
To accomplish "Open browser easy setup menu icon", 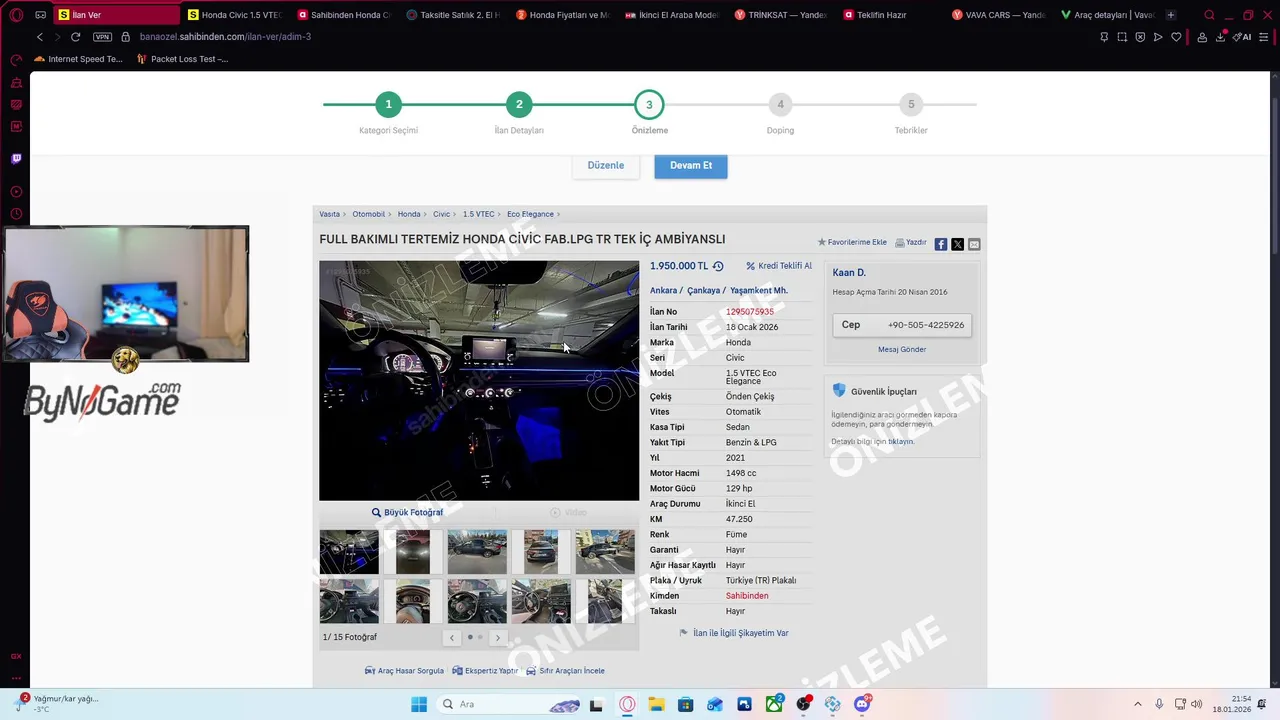I will 1266,37.
